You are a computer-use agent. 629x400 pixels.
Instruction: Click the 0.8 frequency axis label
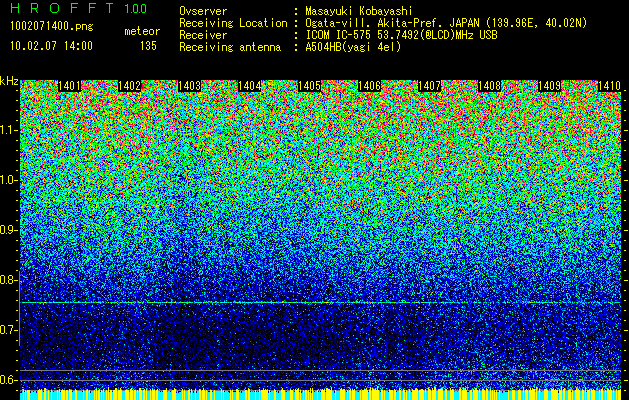coord(9,280)
